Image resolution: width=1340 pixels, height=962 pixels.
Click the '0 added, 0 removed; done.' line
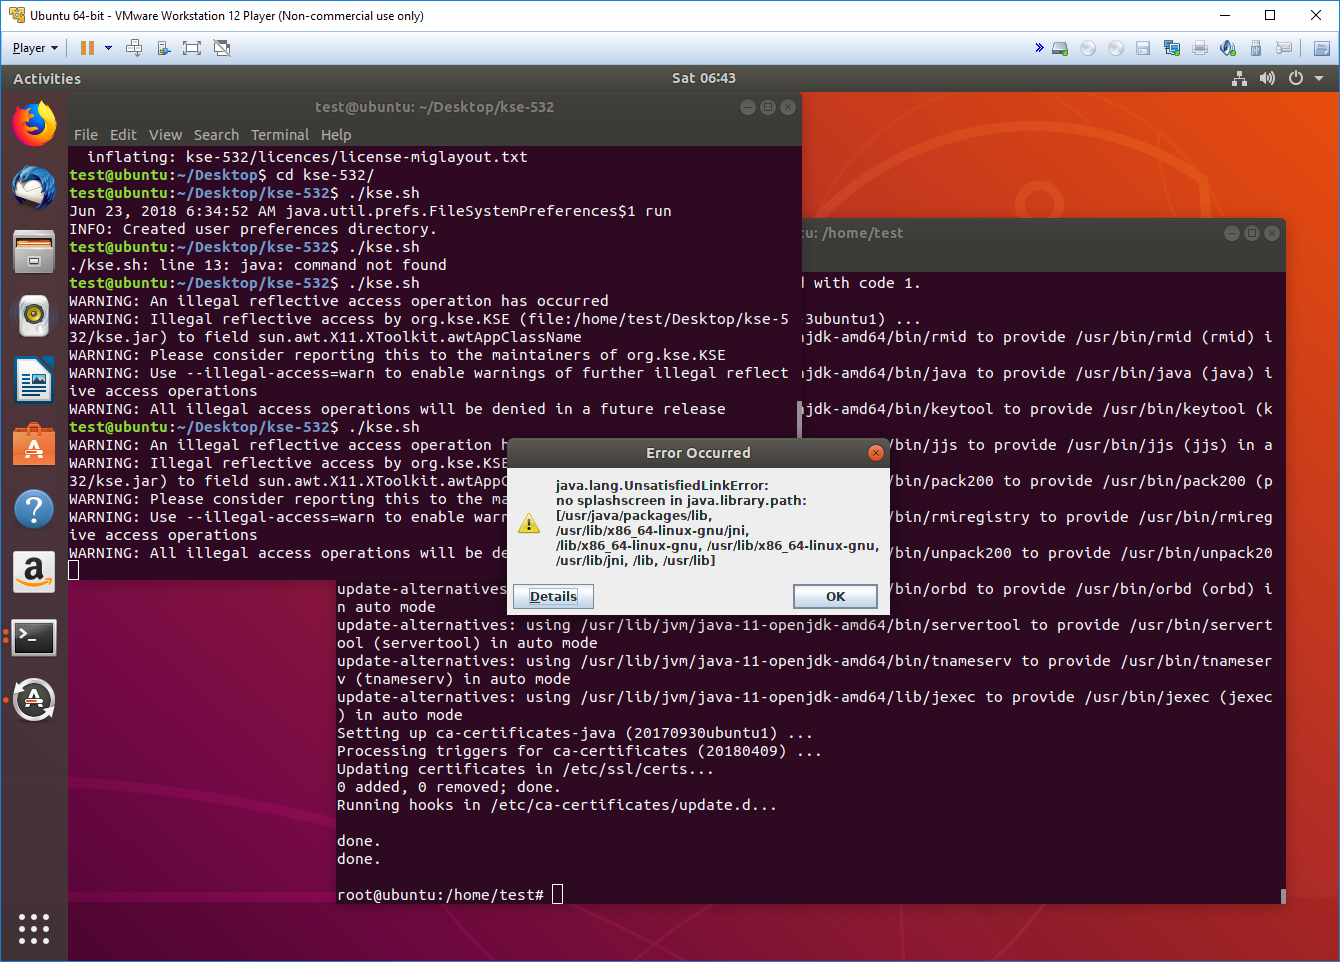[449, 787]
